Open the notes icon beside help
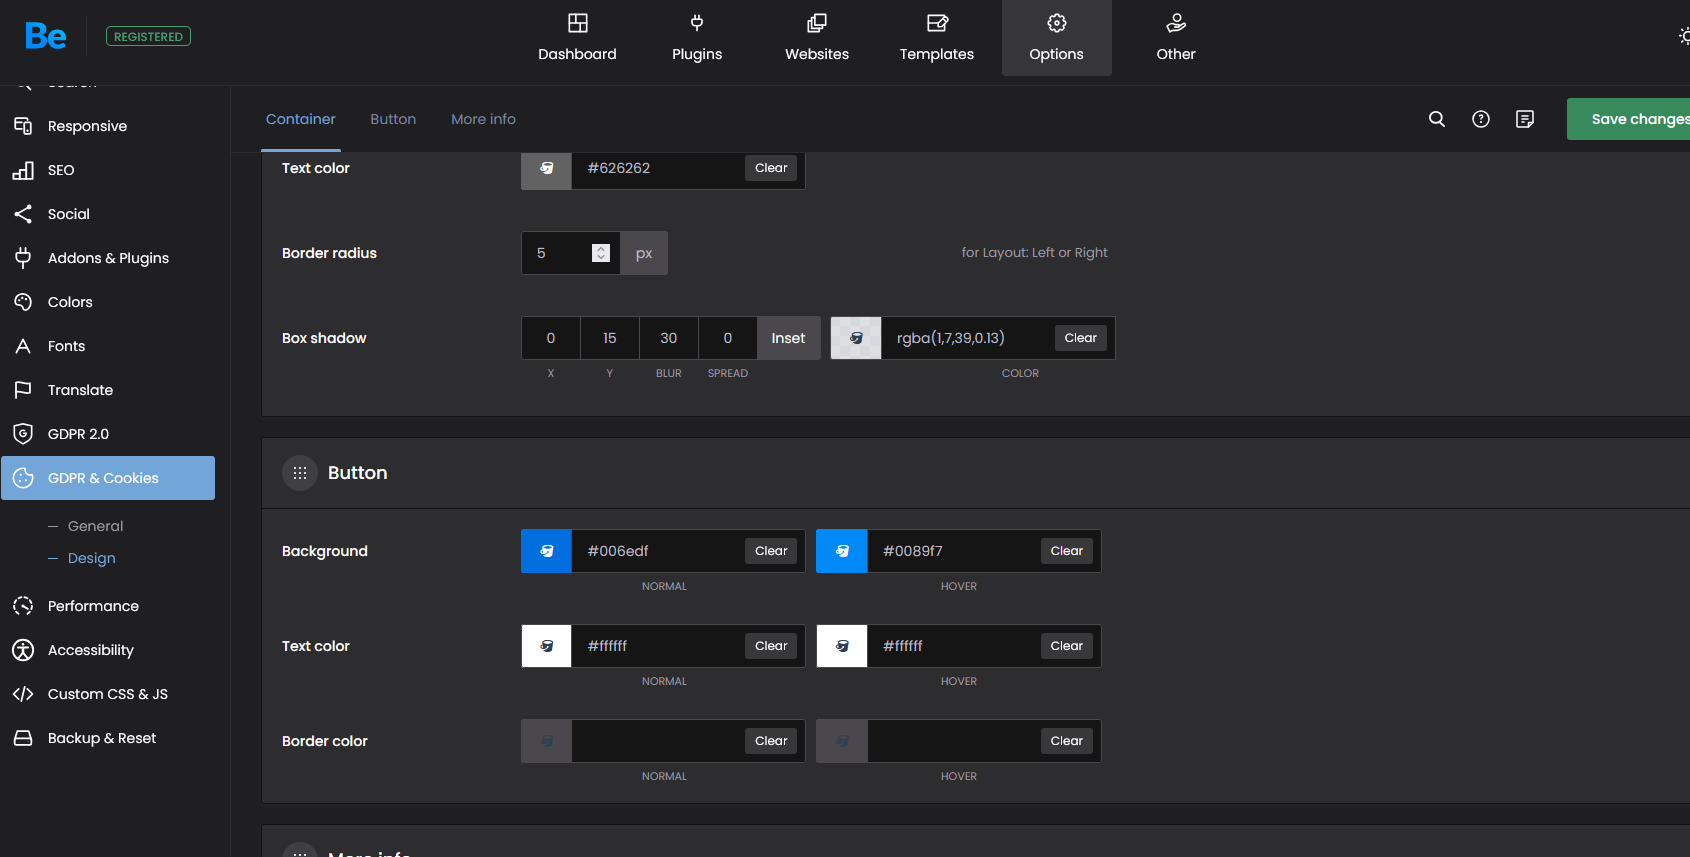Viewport: 1690px width, 857px height. click(1525, 119)
